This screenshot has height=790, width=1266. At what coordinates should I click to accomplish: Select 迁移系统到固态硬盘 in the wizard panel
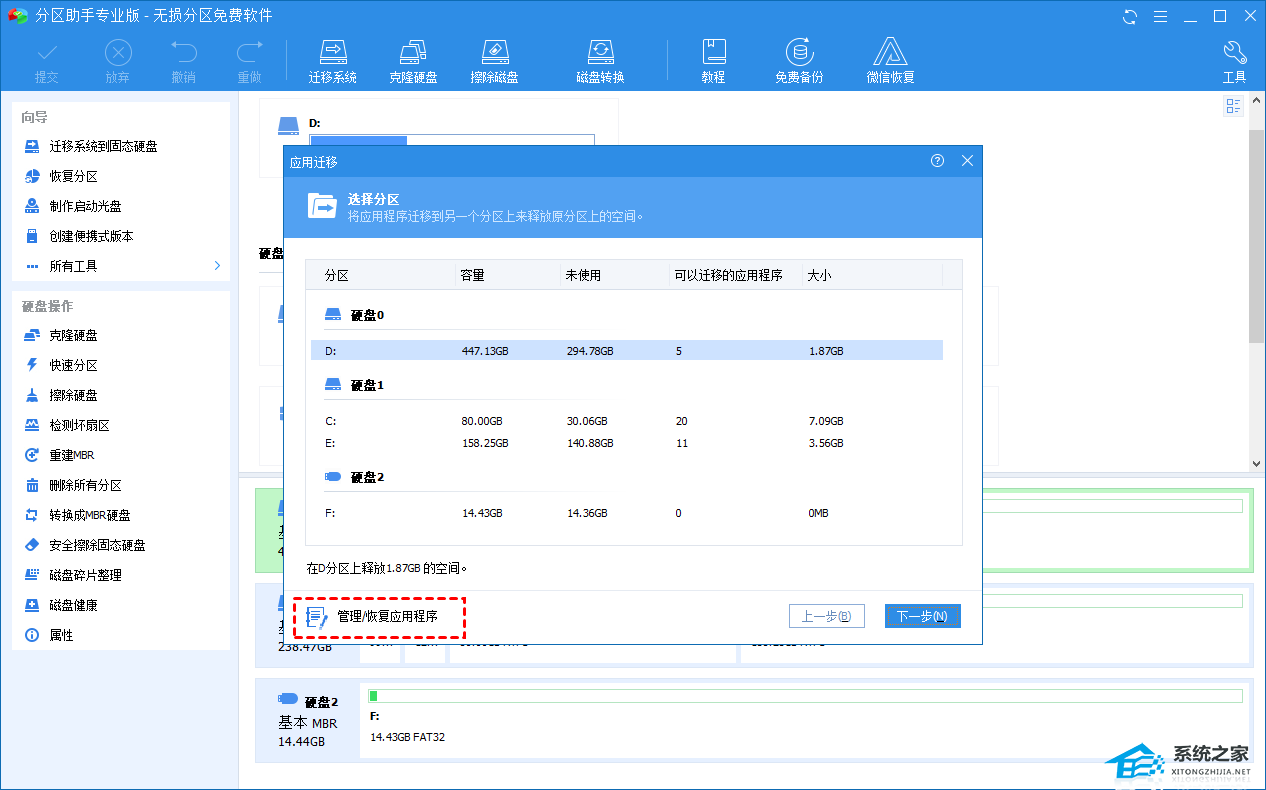pyautogui.click(x=103, y=146)
